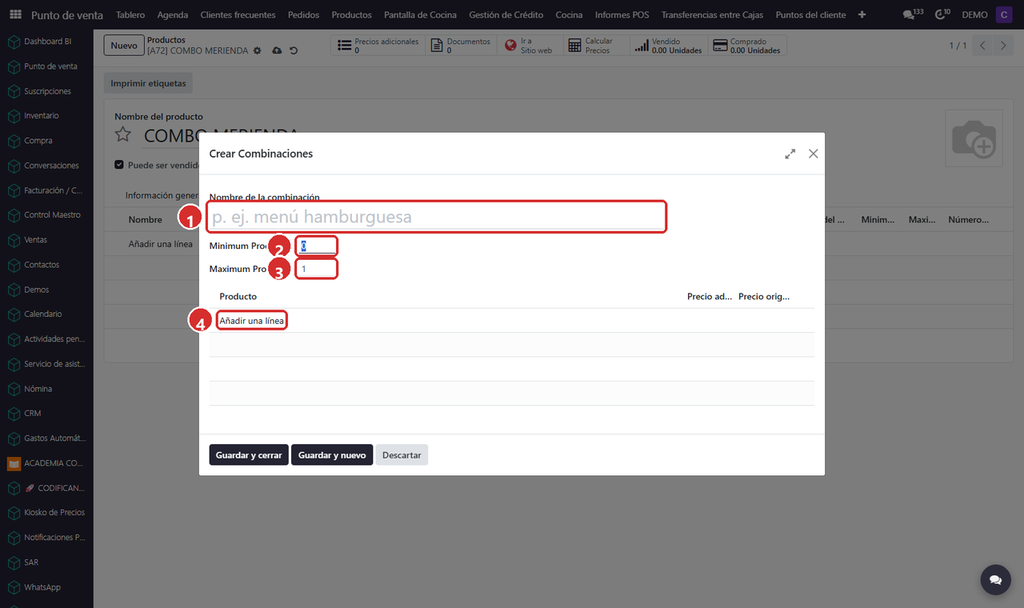Click Añadir una línea in dialog
The width and height of the screenshot is (1024, 608).
click(x=251, y=321)
